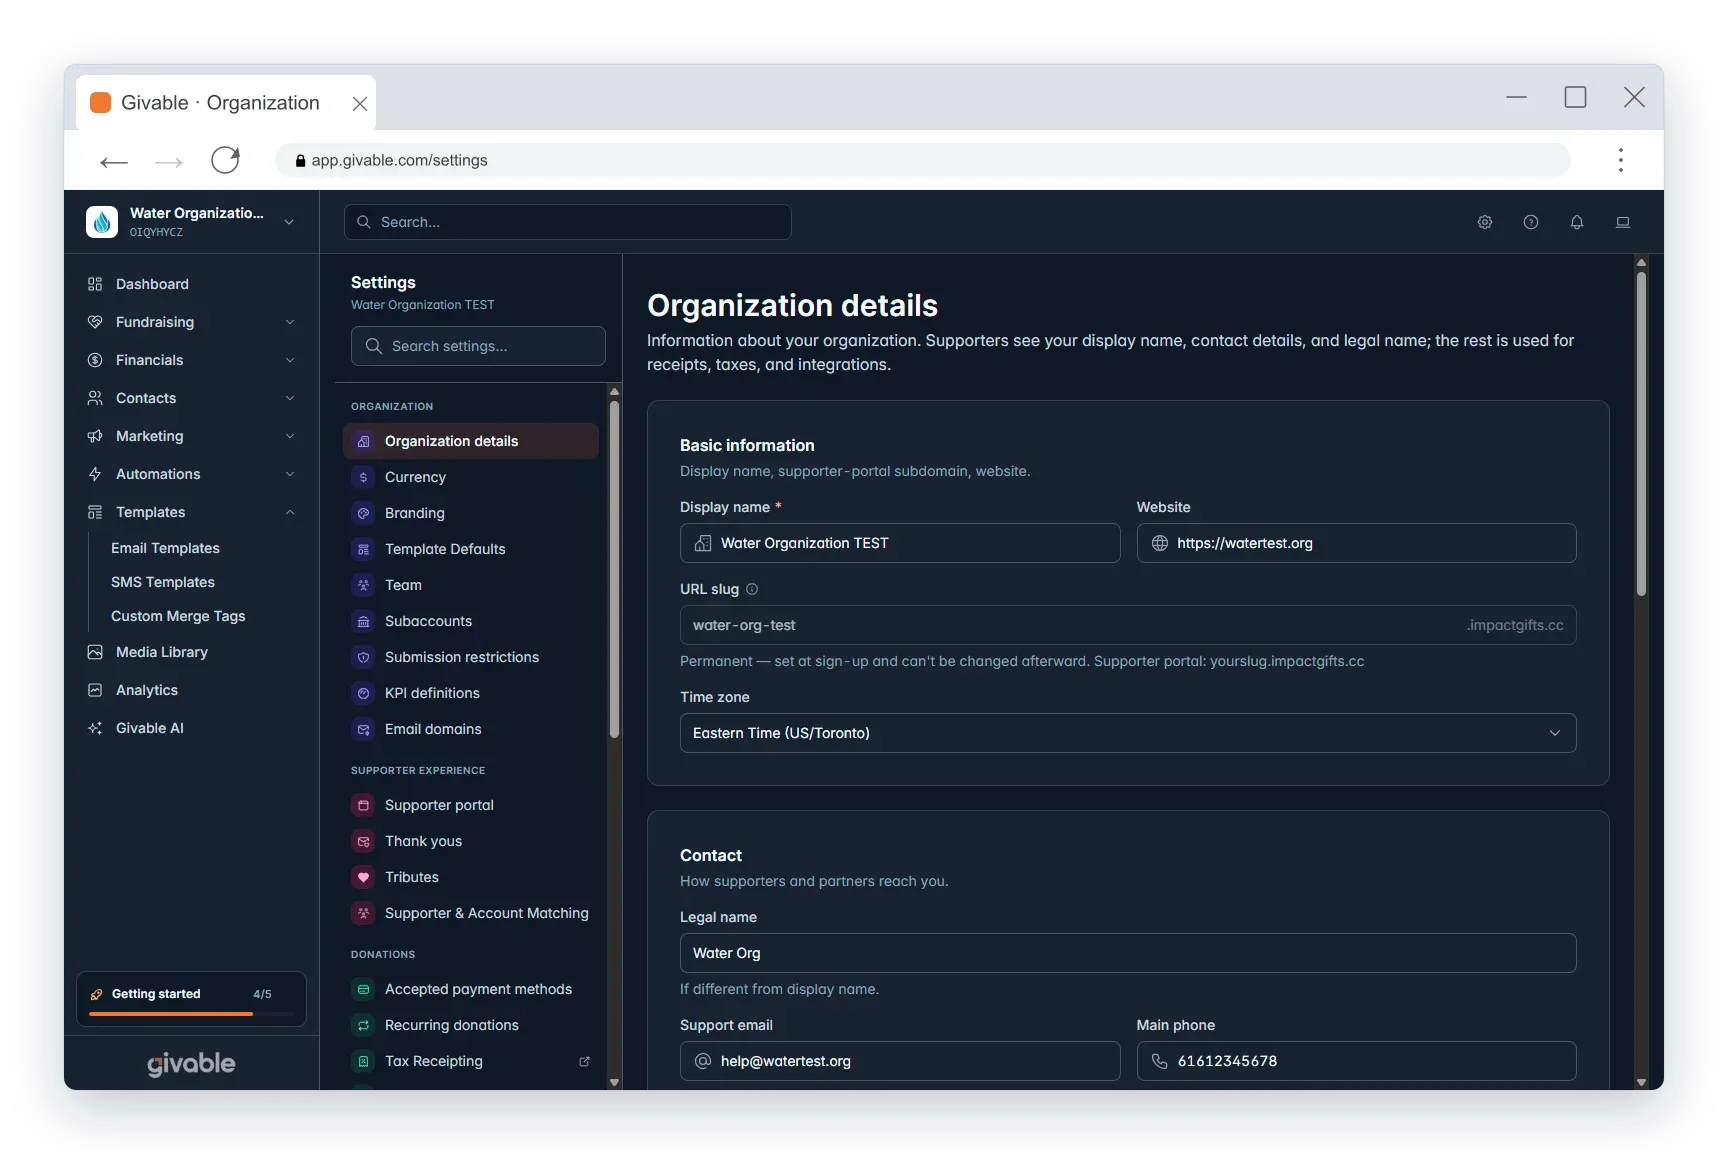Collapse the Templates menu
This screenshot has height=1154, width=1728.
[191, 512]
